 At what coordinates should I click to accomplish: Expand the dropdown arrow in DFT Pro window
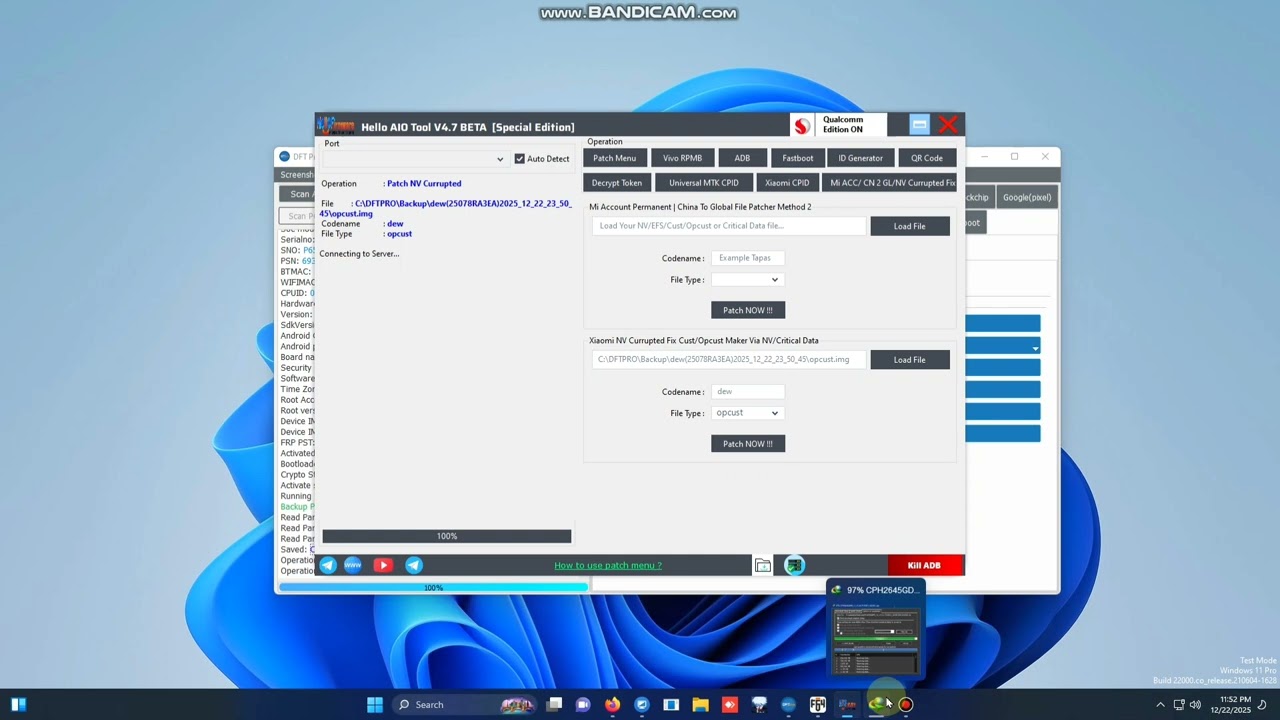click(1035, 348)
